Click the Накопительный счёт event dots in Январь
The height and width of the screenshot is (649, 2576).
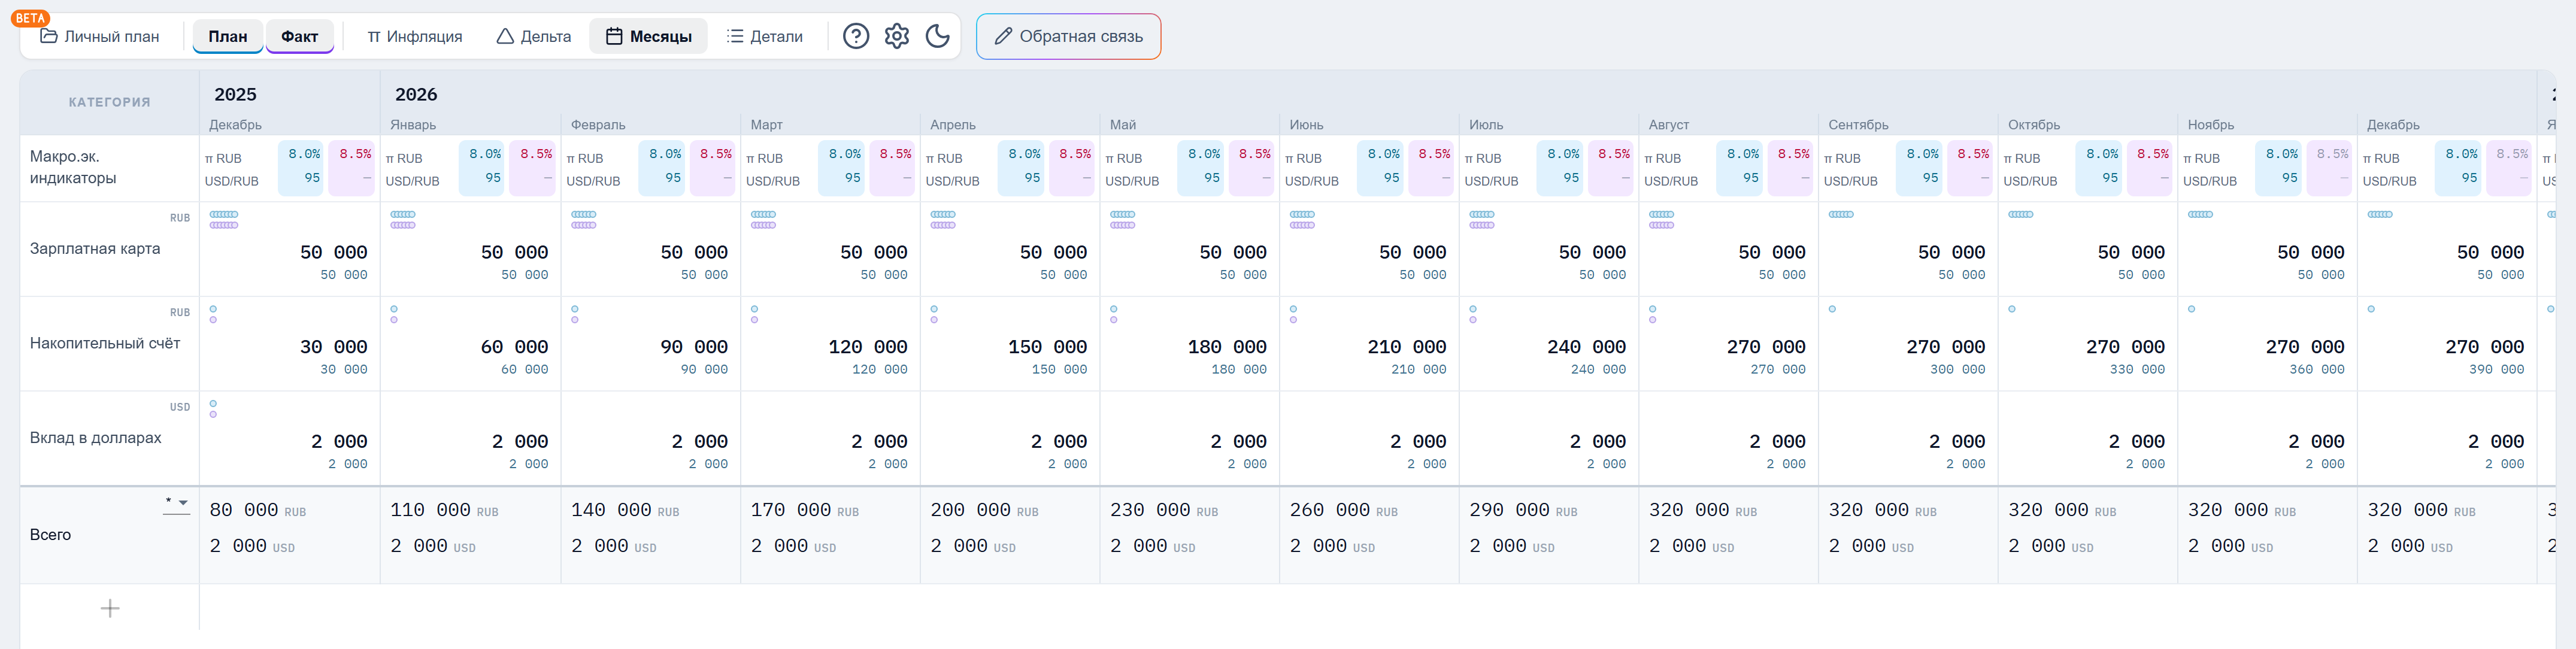click(x=394, y=314)
